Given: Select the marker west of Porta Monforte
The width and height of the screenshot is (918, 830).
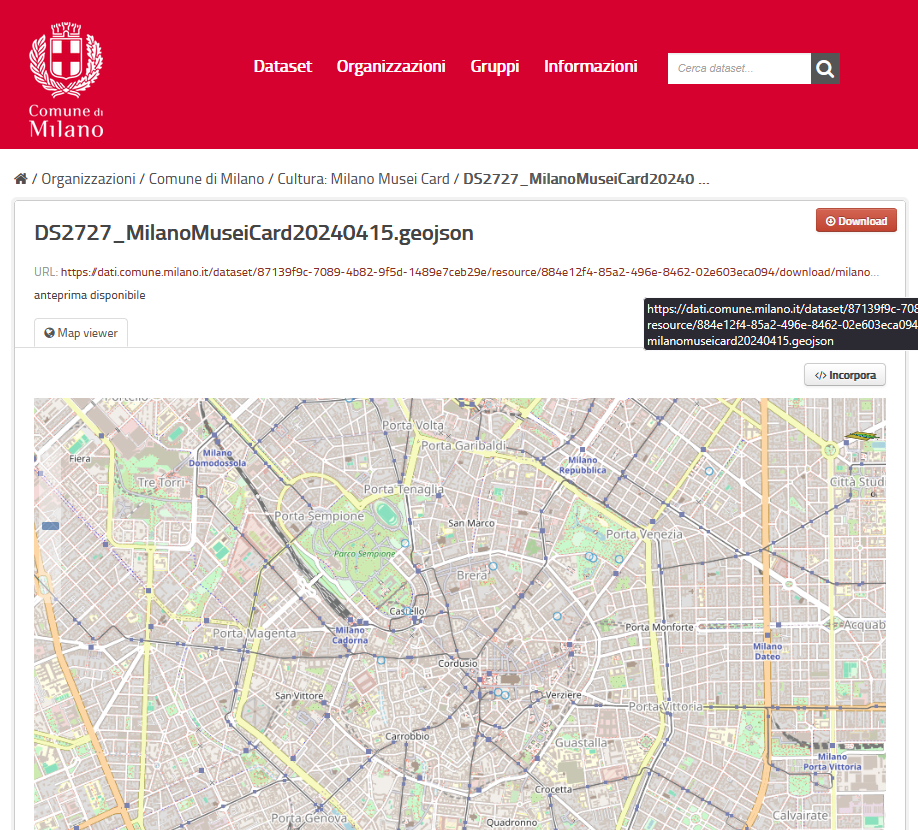Looking at the screenshot, I should pos(557,616).
